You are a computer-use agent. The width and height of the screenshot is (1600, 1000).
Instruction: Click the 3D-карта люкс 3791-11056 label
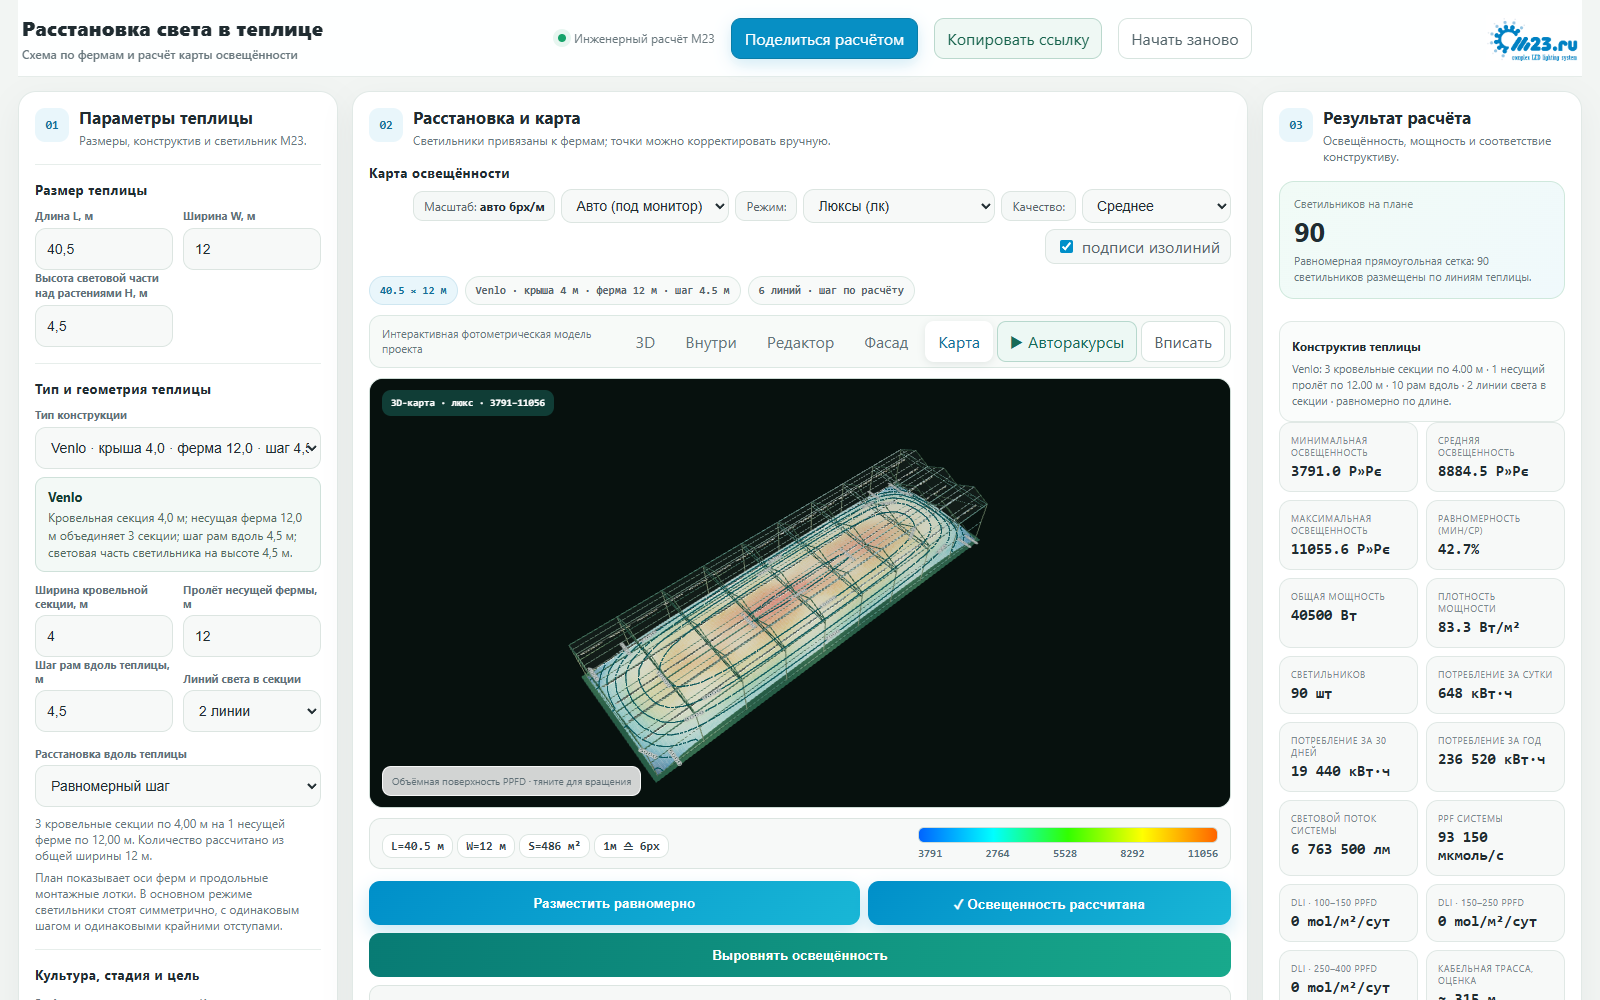pos(467,403)
